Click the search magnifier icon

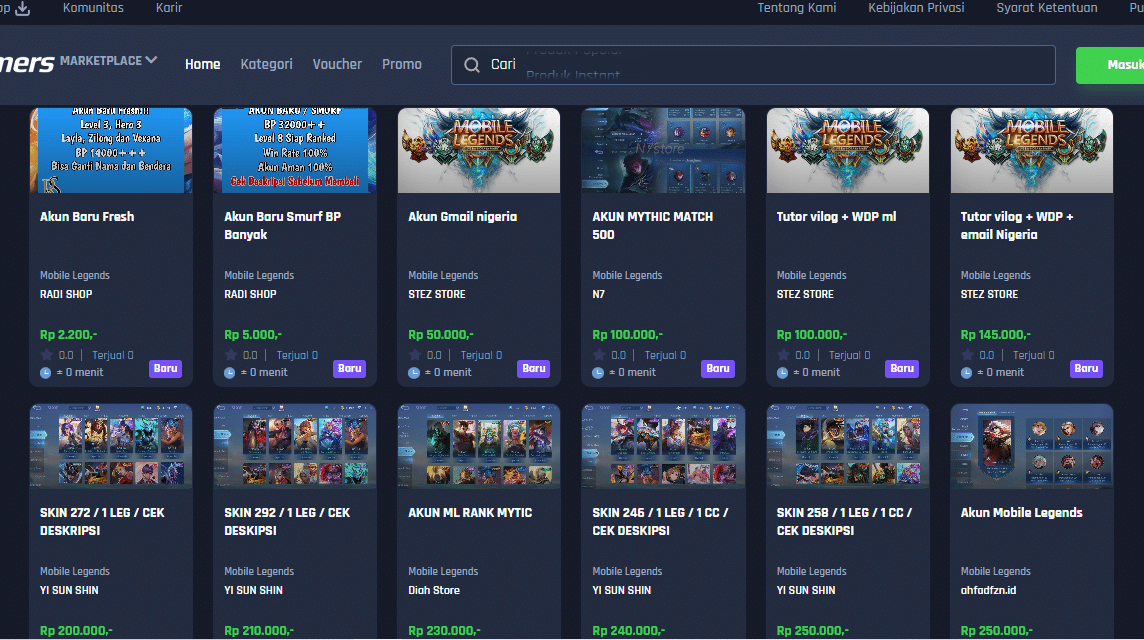pyautogui.click(x=472, y=65)
